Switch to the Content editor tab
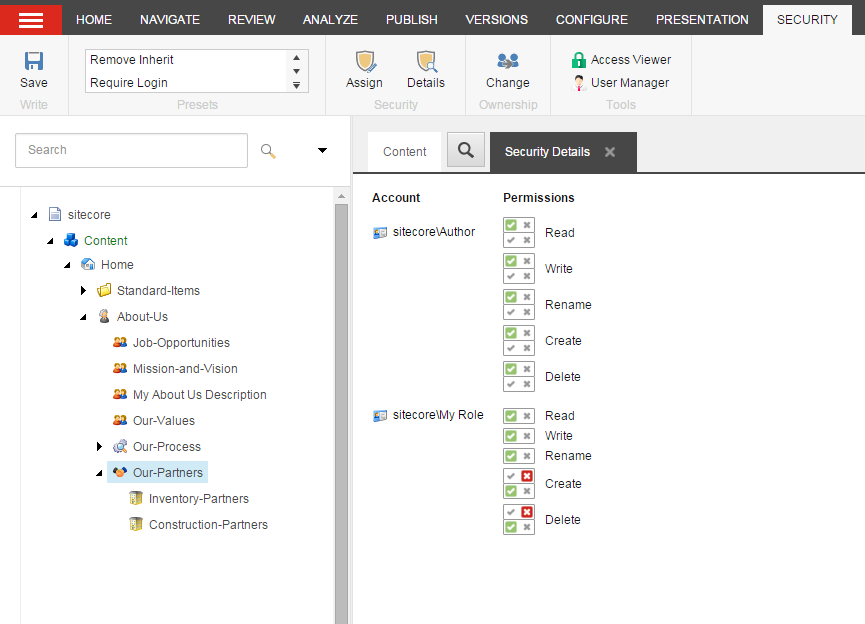Viewport: 865px width, 624px height. (404, 152)
